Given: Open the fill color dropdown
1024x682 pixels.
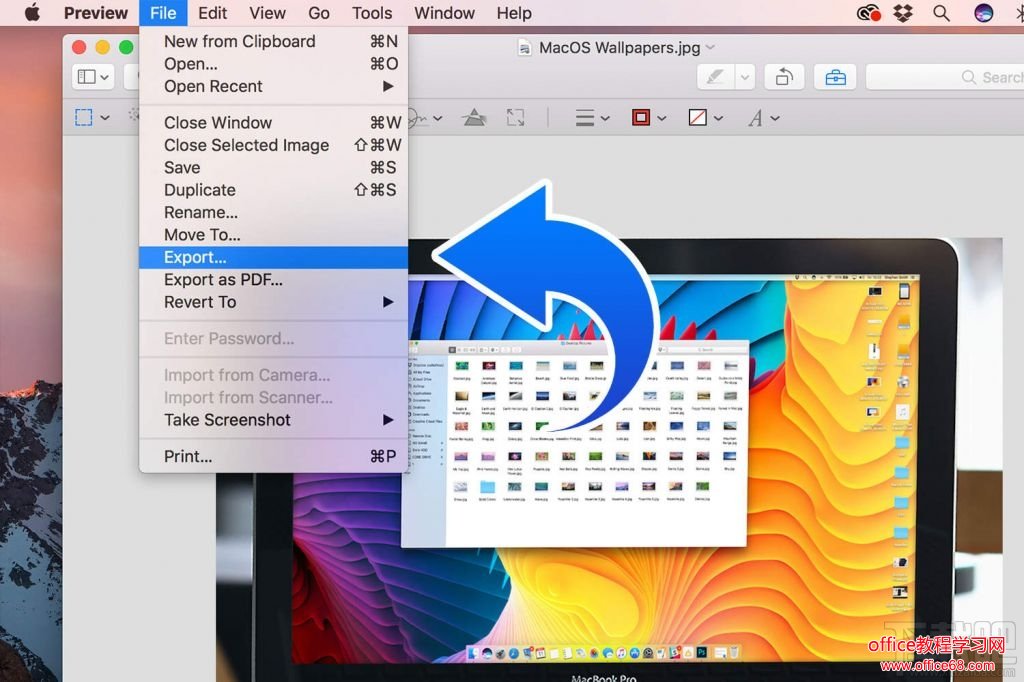Looking at the screenshot, I should coord(705,118).
